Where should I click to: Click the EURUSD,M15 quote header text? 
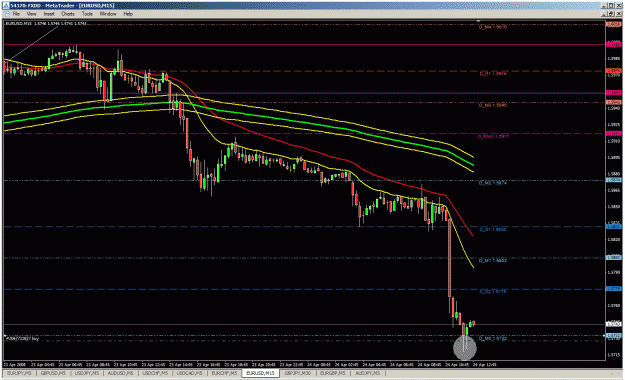[45, 24]
